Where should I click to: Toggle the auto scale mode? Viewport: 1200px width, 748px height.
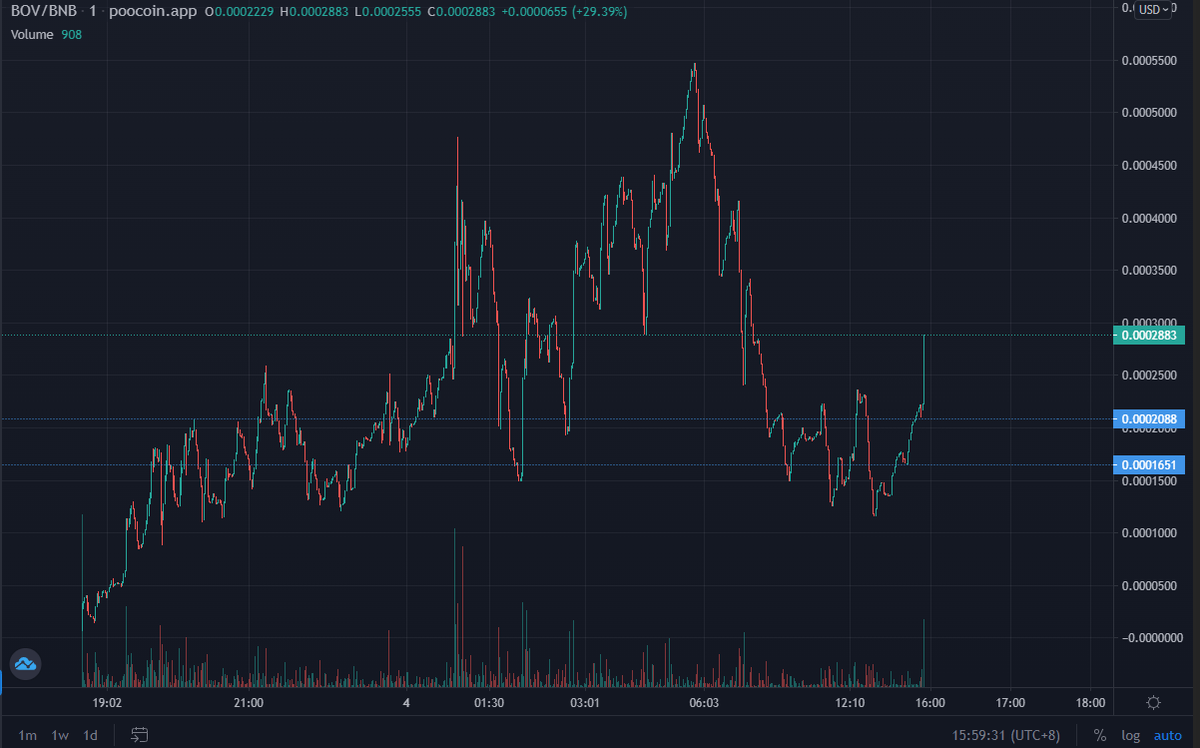[x=1168, y=735]
